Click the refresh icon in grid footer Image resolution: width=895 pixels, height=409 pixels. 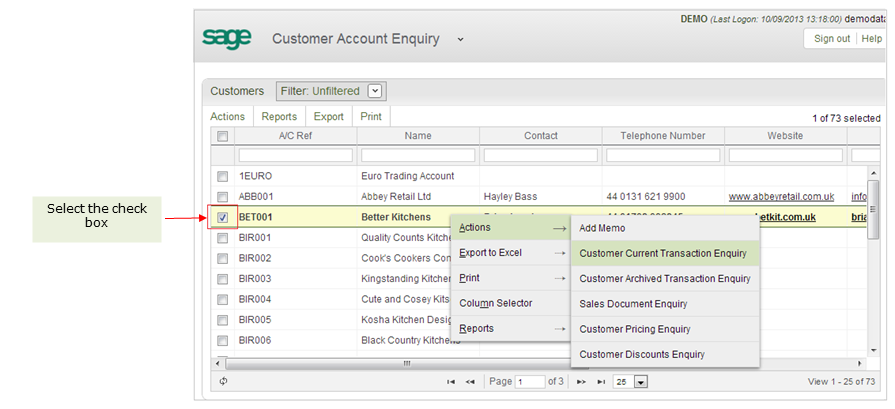pos(223,382)
